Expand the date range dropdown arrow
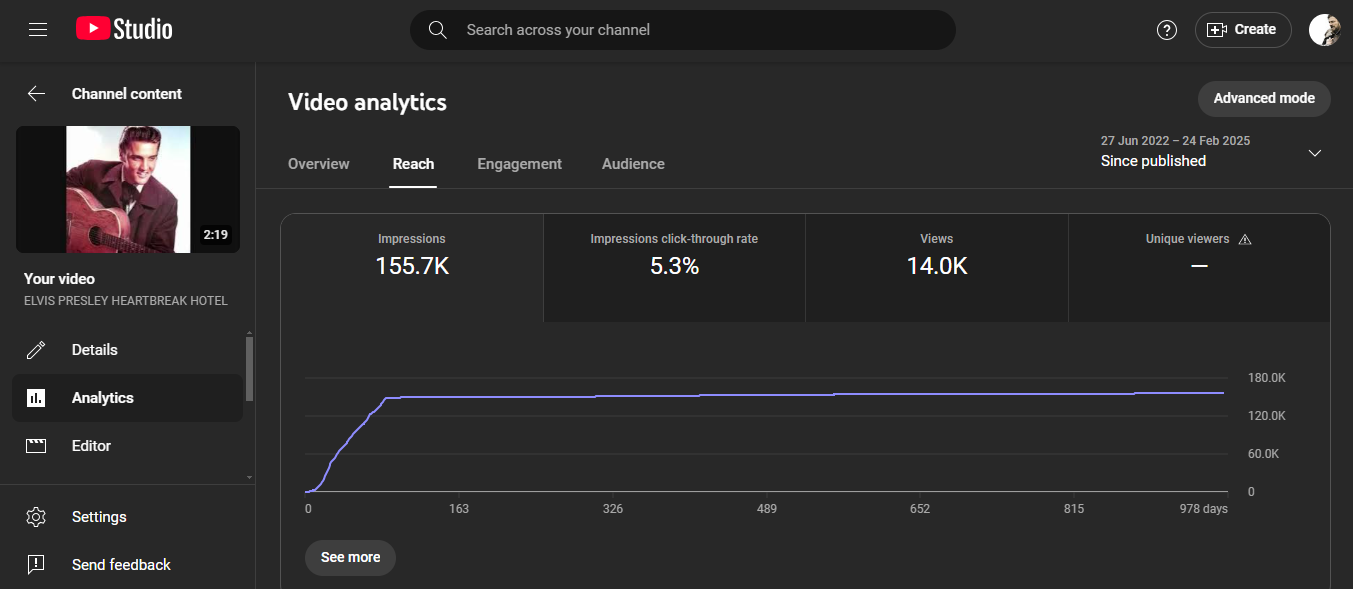1353x589 pixels. click(1315, 153)
